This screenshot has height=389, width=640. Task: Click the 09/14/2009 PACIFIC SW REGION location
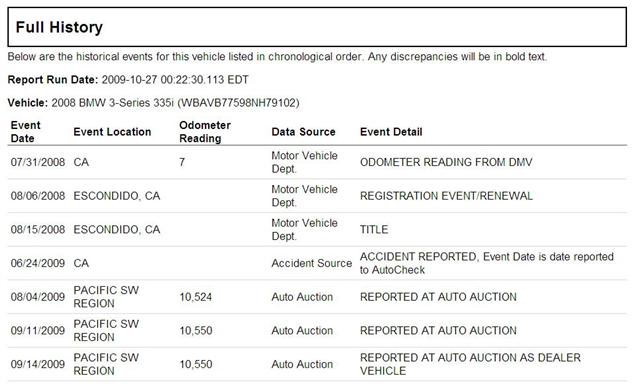click(x=106, y=364)
